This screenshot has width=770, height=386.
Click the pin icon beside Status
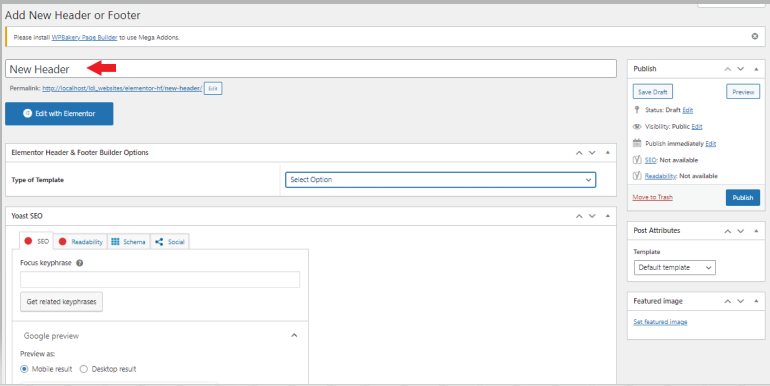point(637,110)
